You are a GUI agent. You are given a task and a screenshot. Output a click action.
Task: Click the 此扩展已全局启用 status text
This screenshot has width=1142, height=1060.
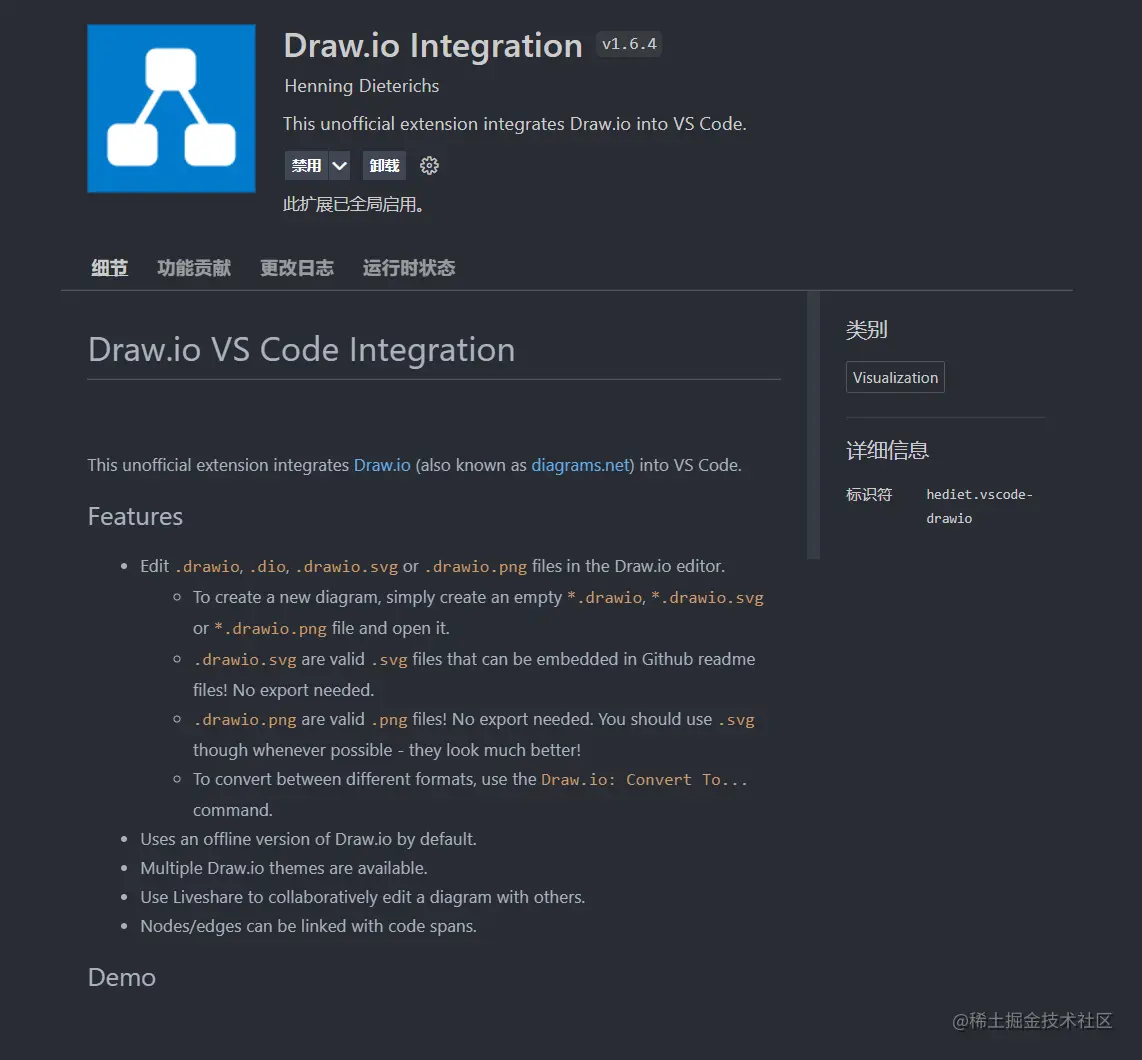(x=353, y=205)
